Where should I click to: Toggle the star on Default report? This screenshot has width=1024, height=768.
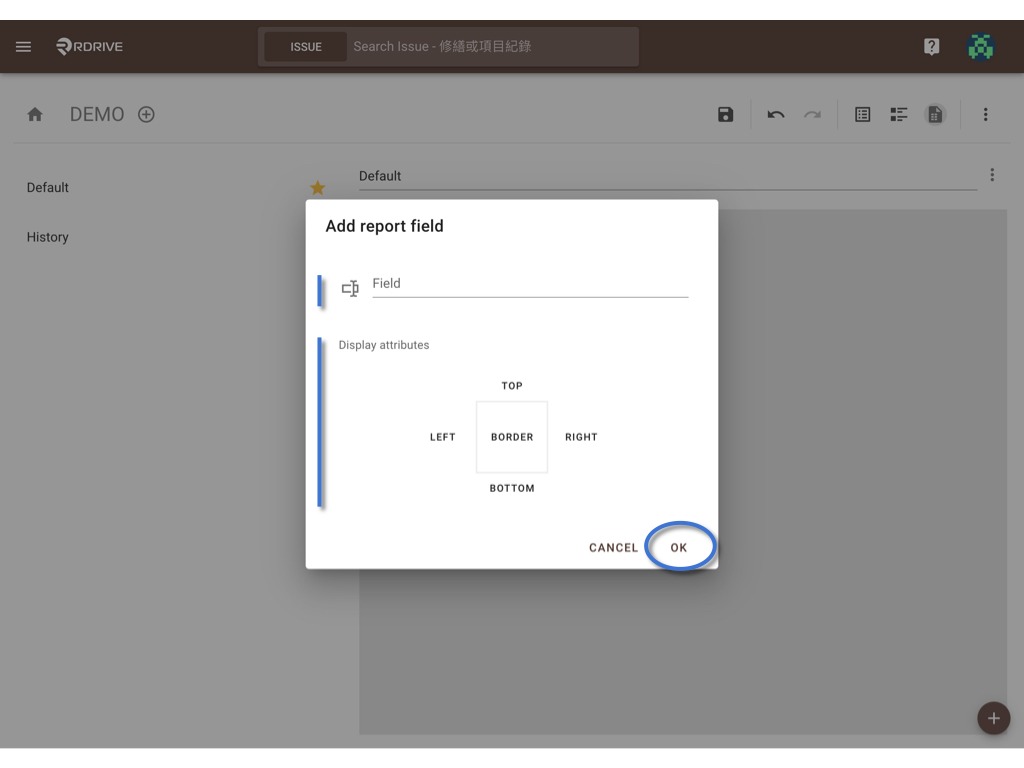pyautogui.click(x=317, y=188)
